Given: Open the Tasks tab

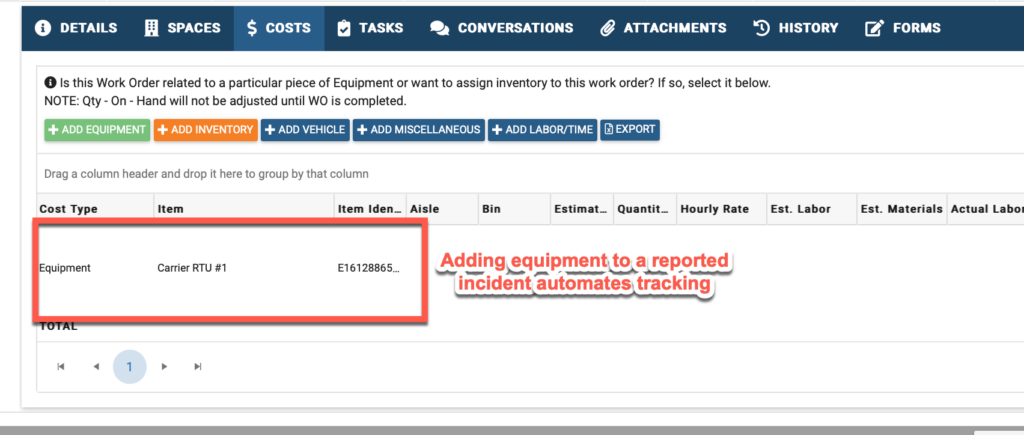Looking at the screenshot, I should (x=370, y=28).
